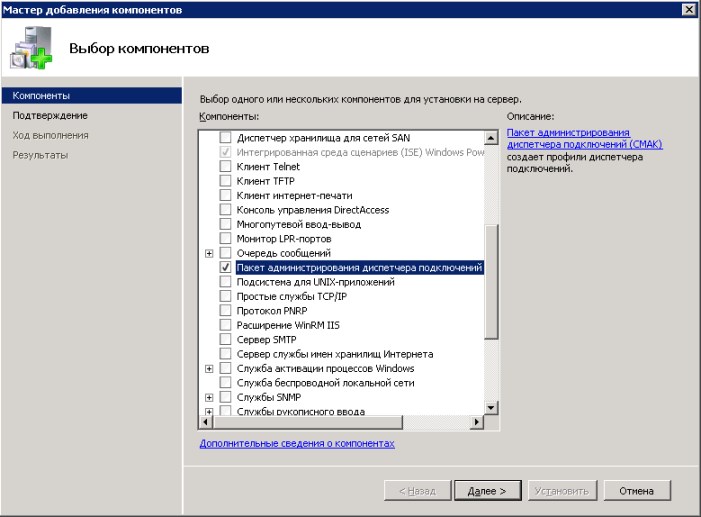Viewport: 701px width, 517px height.
Task: Check Монитор LPR-портов checkbox
Action: coord(225,238)
